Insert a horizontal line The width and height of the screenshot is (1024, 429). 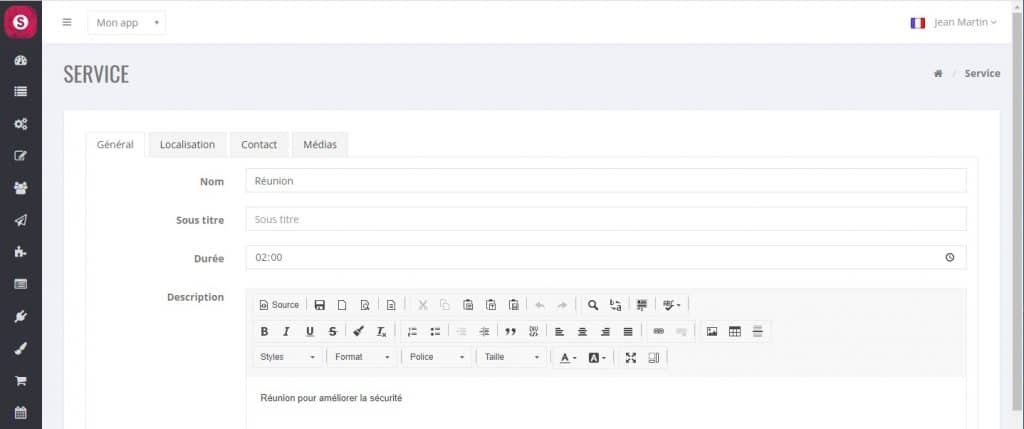[758, 332]
